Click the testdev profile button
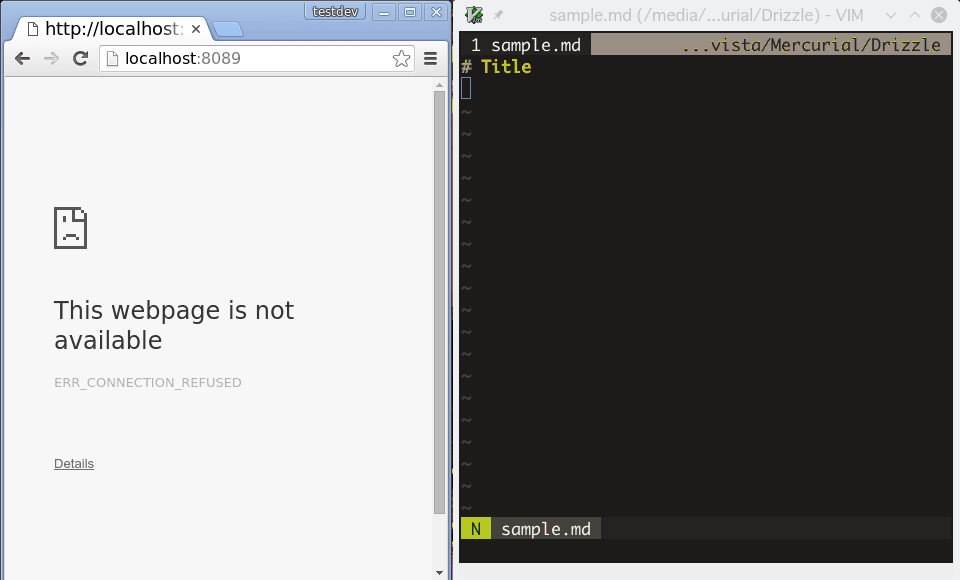Image resolution: width=960 pixels, height=580 pixels. pyautogui.click(x=335, y=12)
